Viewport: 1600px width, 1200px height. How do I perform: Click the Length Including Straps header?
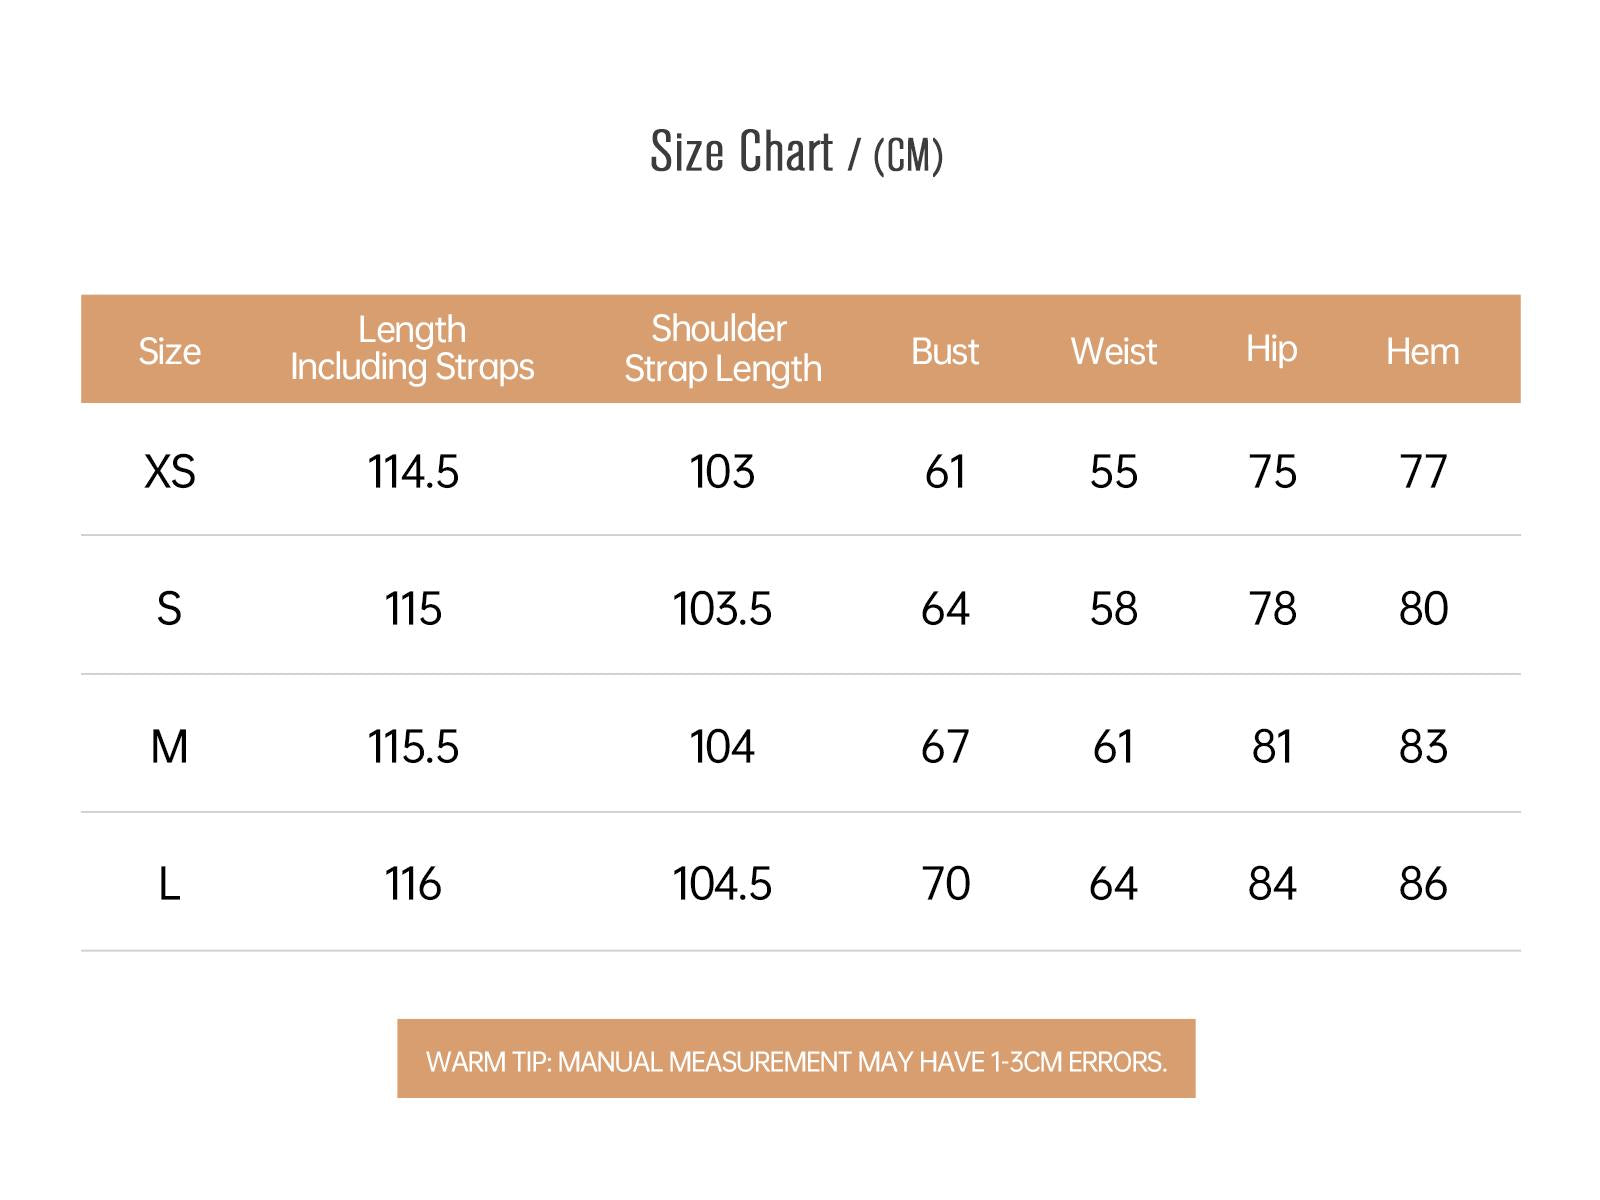pos(412,348)
